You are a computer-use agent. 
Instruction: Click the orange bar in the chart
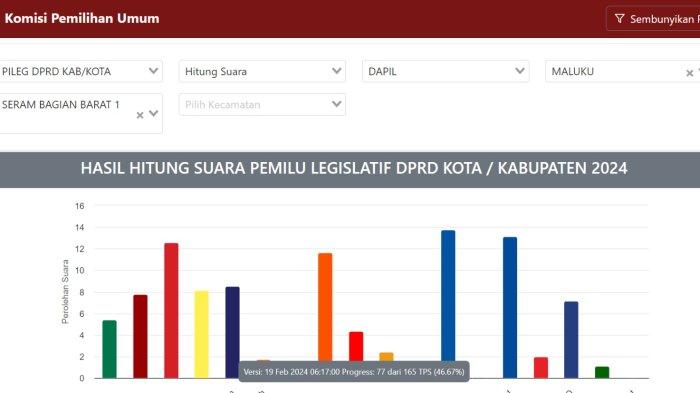[x=325, y=308]
